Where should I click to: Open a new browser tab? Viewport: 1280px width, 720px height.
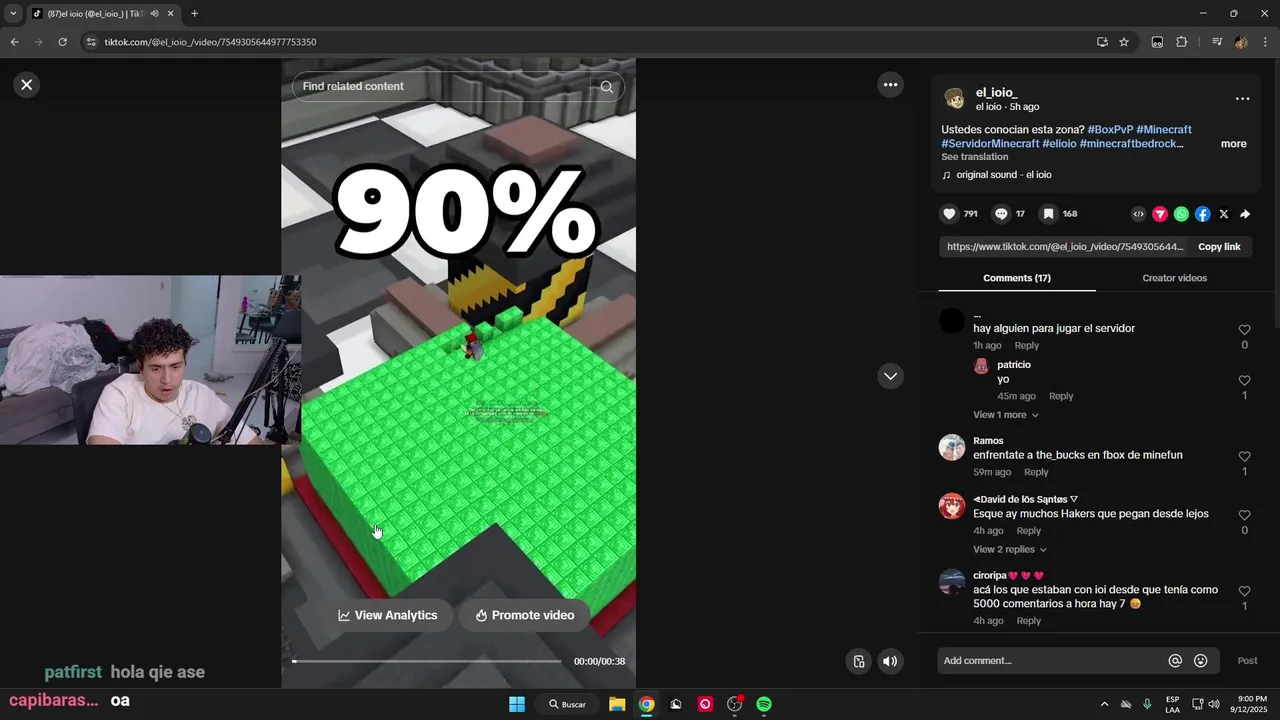tap(194, 14)
